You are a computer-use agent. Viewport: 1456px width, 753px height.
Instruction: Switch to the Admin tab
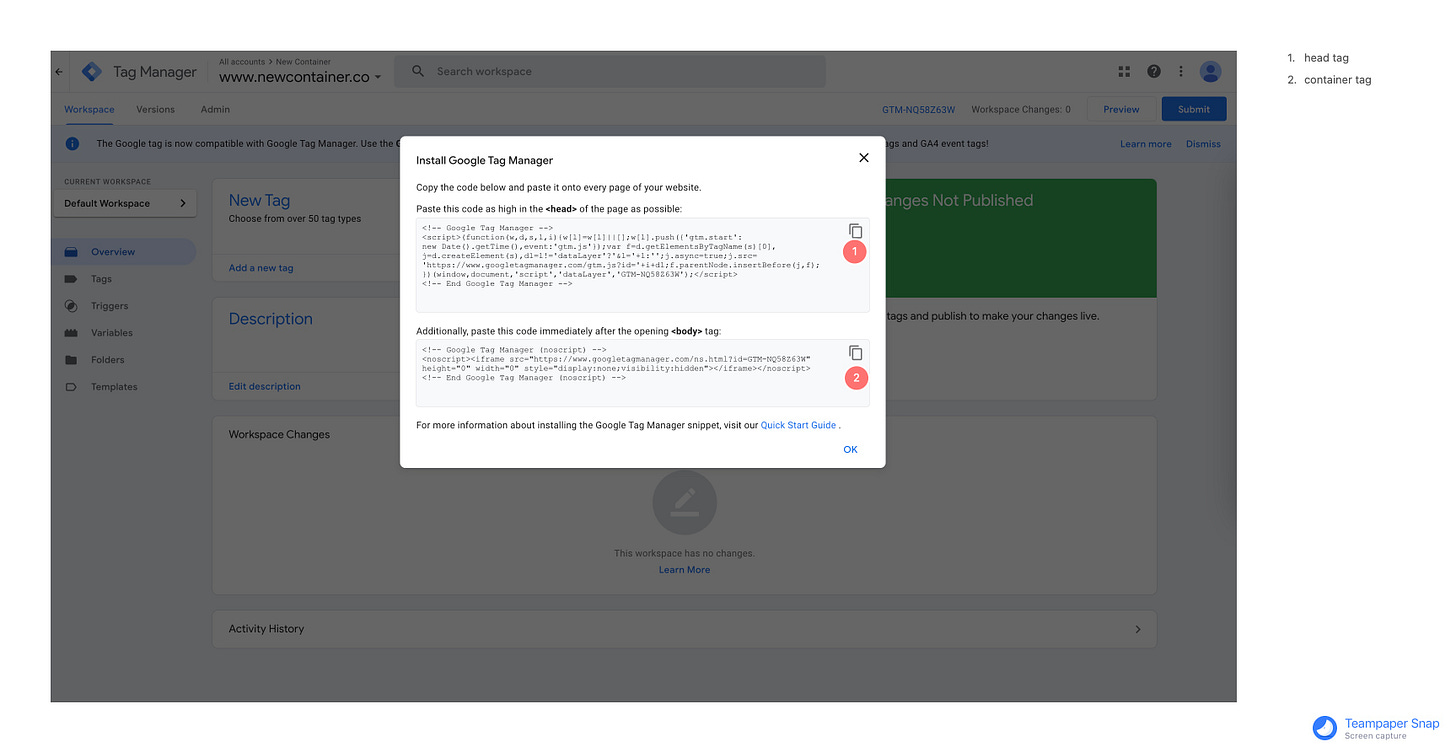click(215, 110)
